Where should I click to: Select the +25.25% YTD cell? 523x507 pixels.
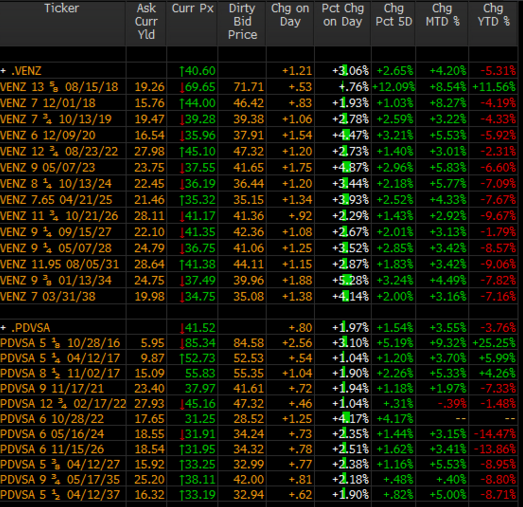tap(494, 343)
